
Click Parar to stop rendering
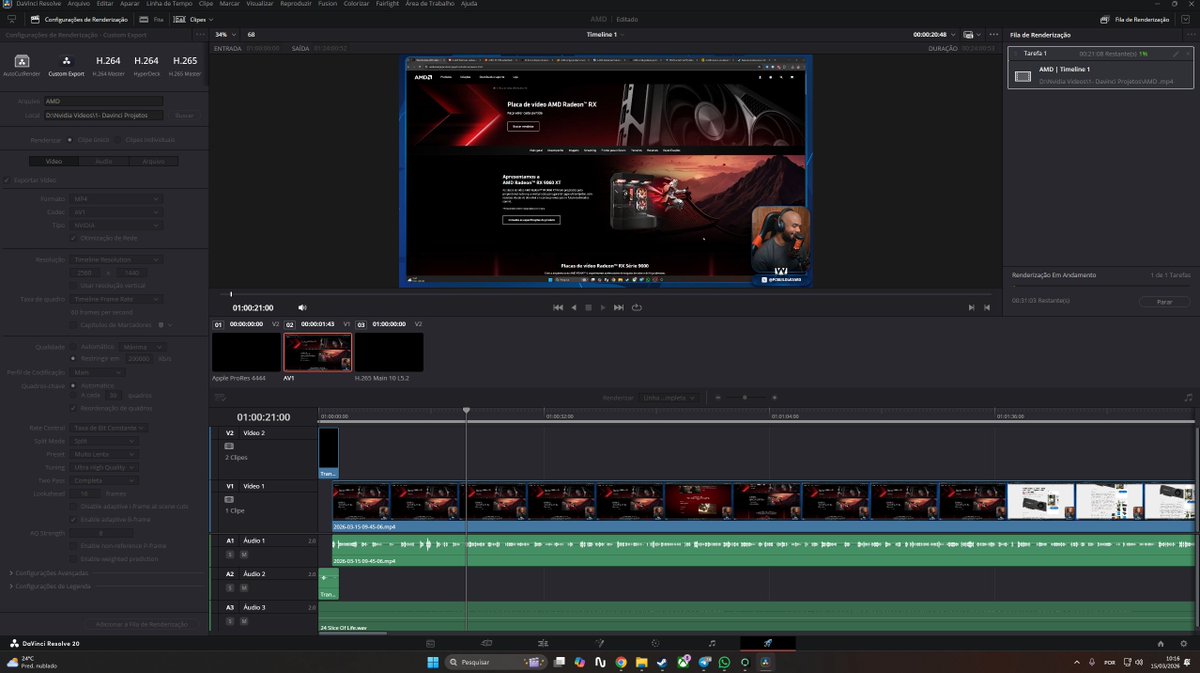point(1165,301)
